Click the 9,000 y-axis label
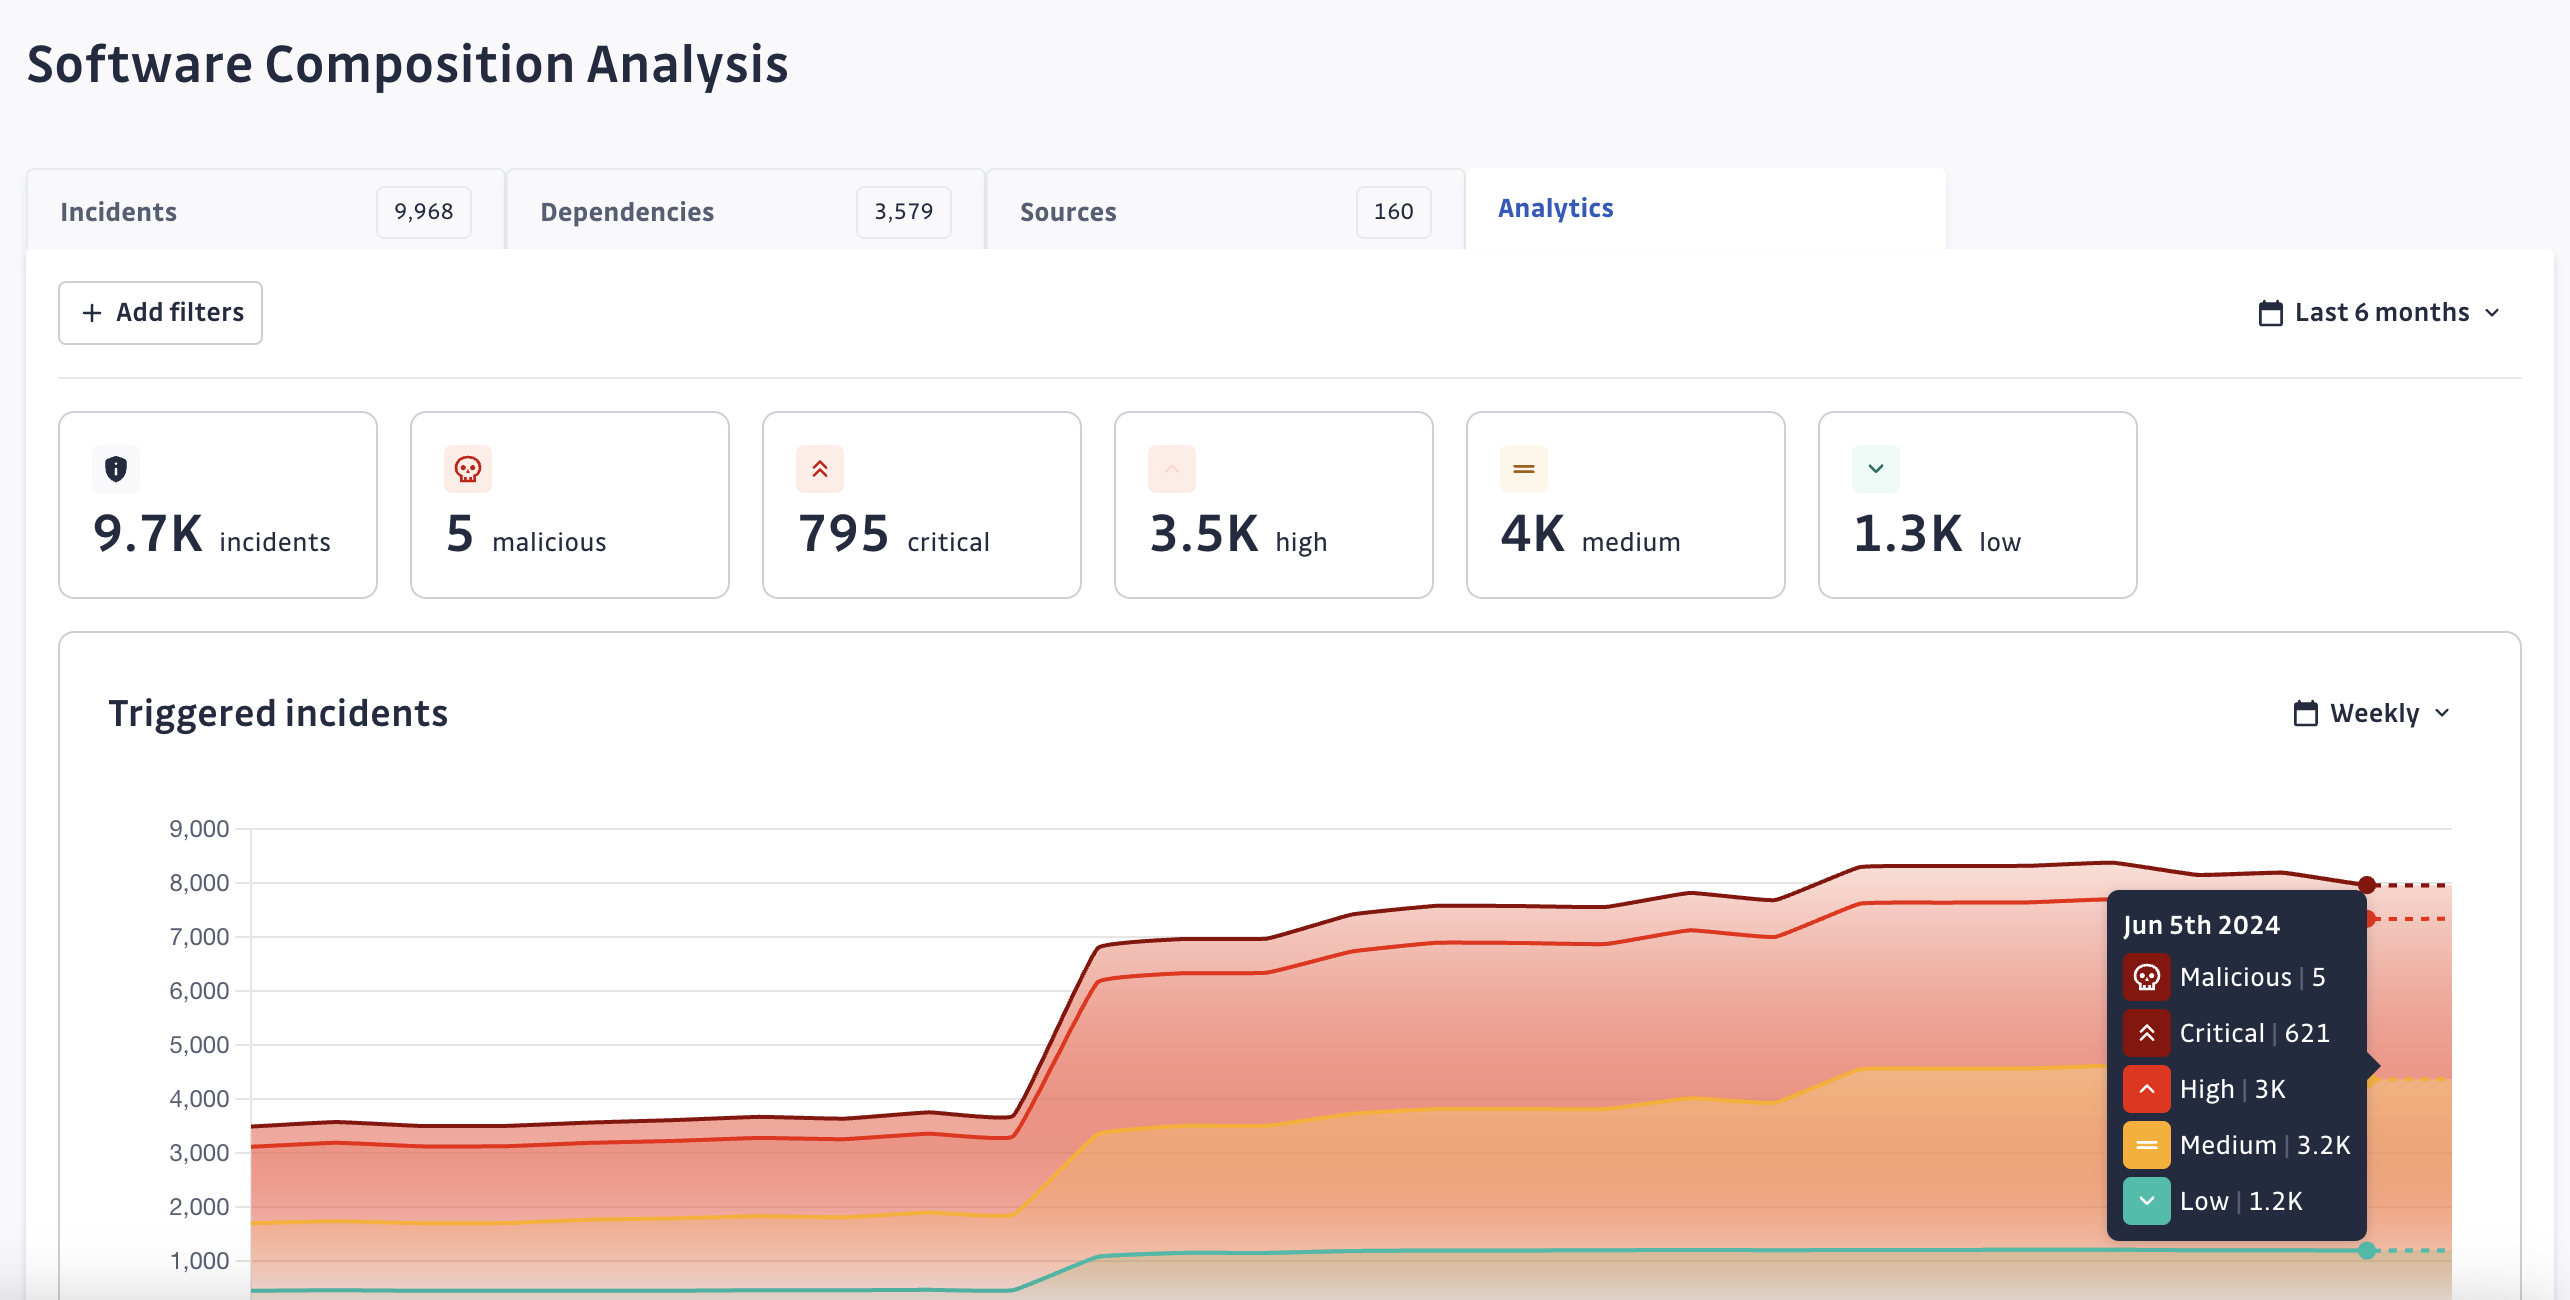 199,829
